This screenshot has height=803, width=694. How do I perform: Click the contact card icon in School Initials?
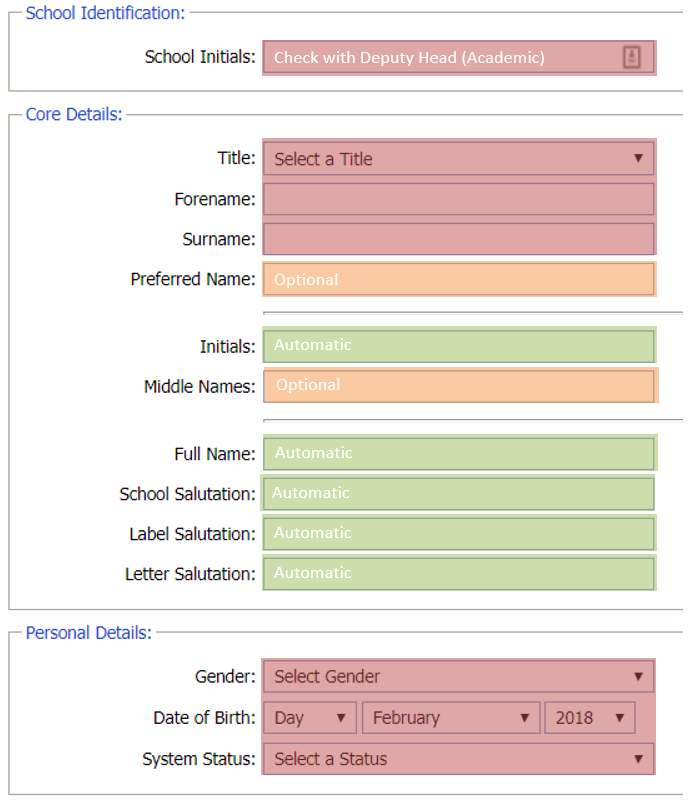pyautogui.click(x=631, y=57)
